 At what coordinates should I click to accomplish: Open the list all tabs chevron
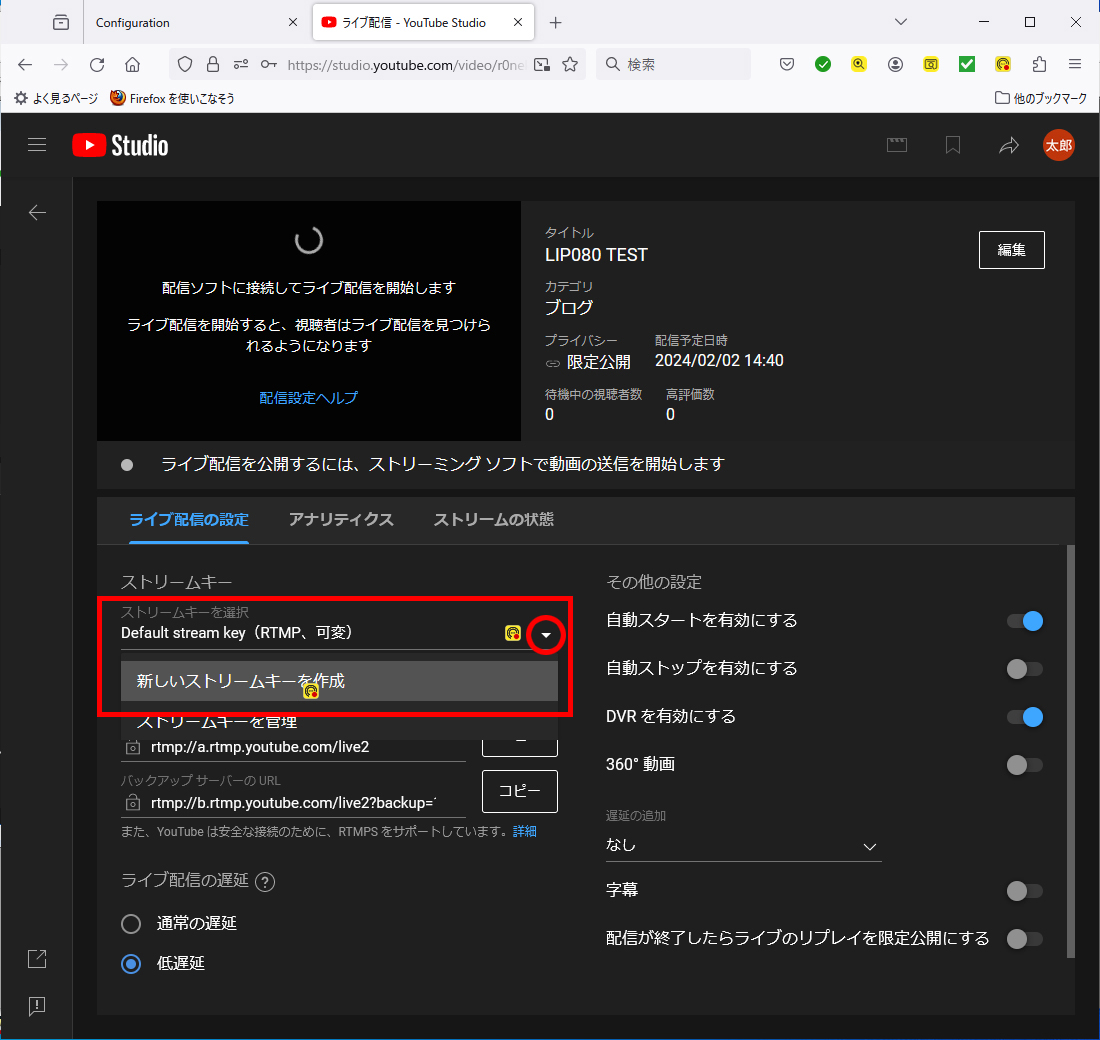click(901, 22)
